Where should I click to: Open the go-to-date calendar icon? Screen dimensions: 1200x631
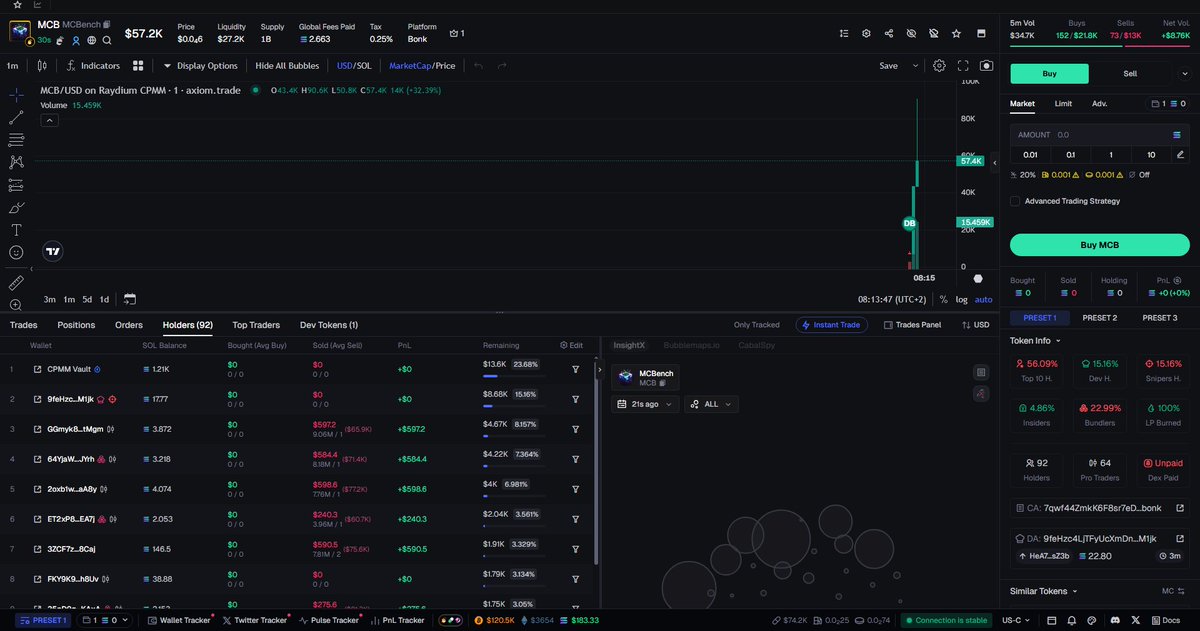(x=130, y=299)
